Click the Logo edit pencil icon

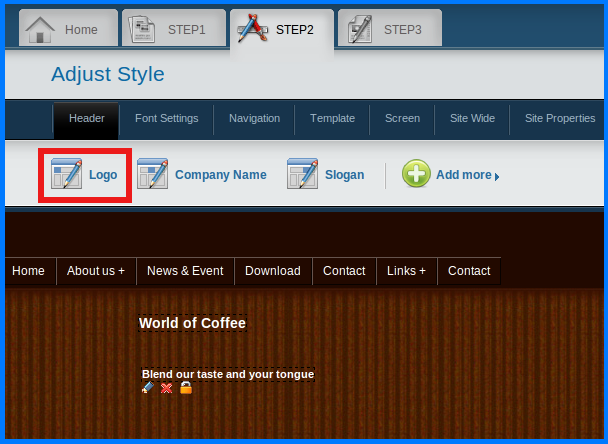66,173
